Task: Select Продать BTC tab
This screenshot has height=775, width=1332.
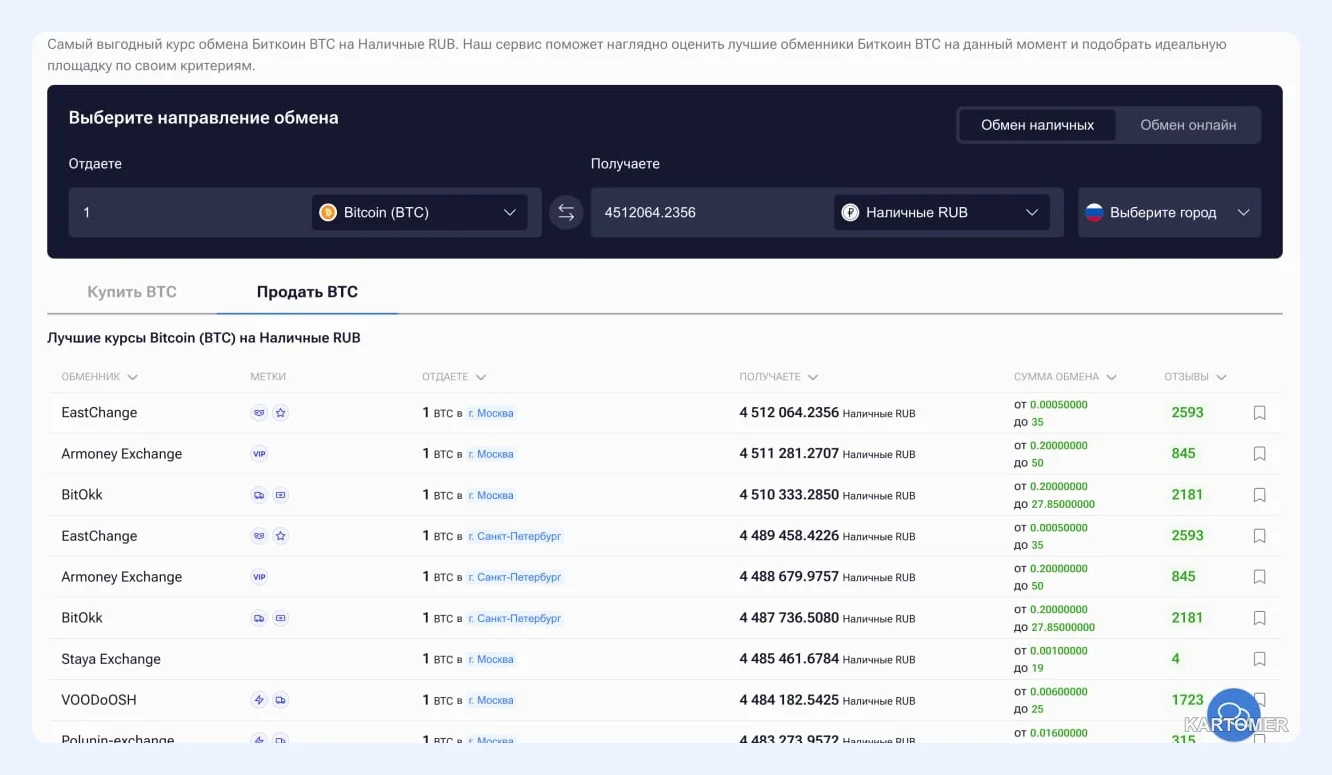Action: point(307,292)
